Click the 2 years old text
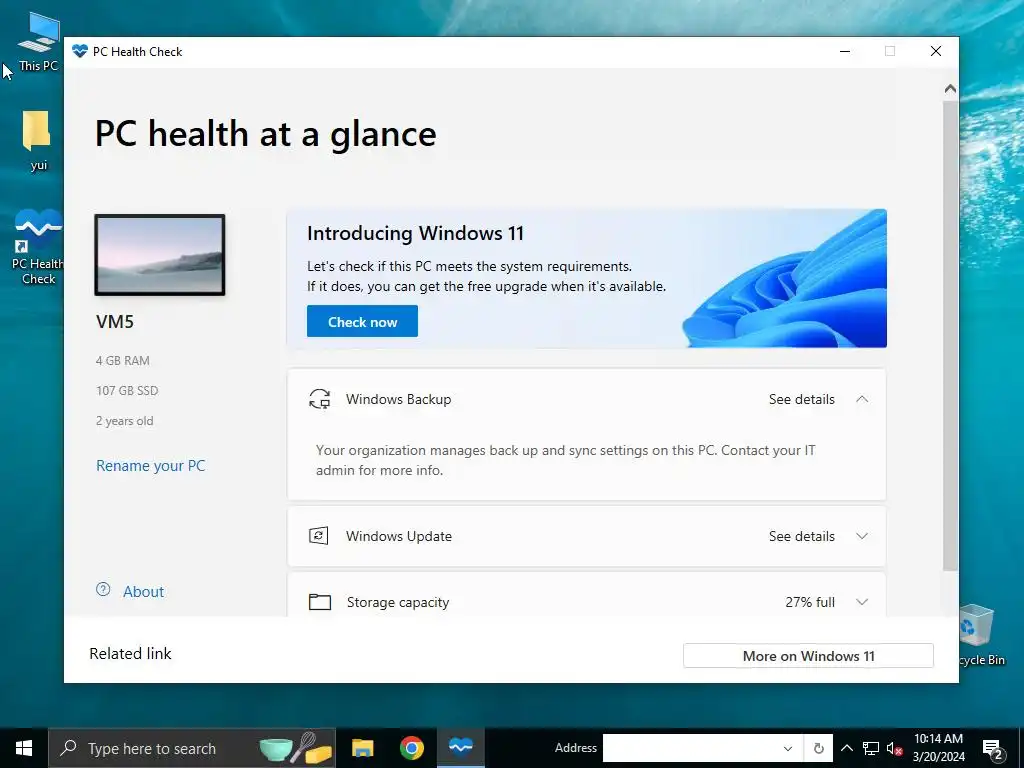This screenshot has width=1024, height=768. pos(125,421)
